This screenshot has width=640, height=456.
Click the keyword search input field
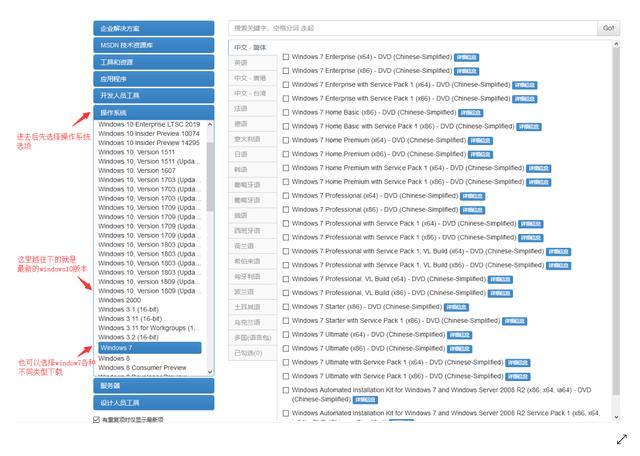(x=412, y=28)
